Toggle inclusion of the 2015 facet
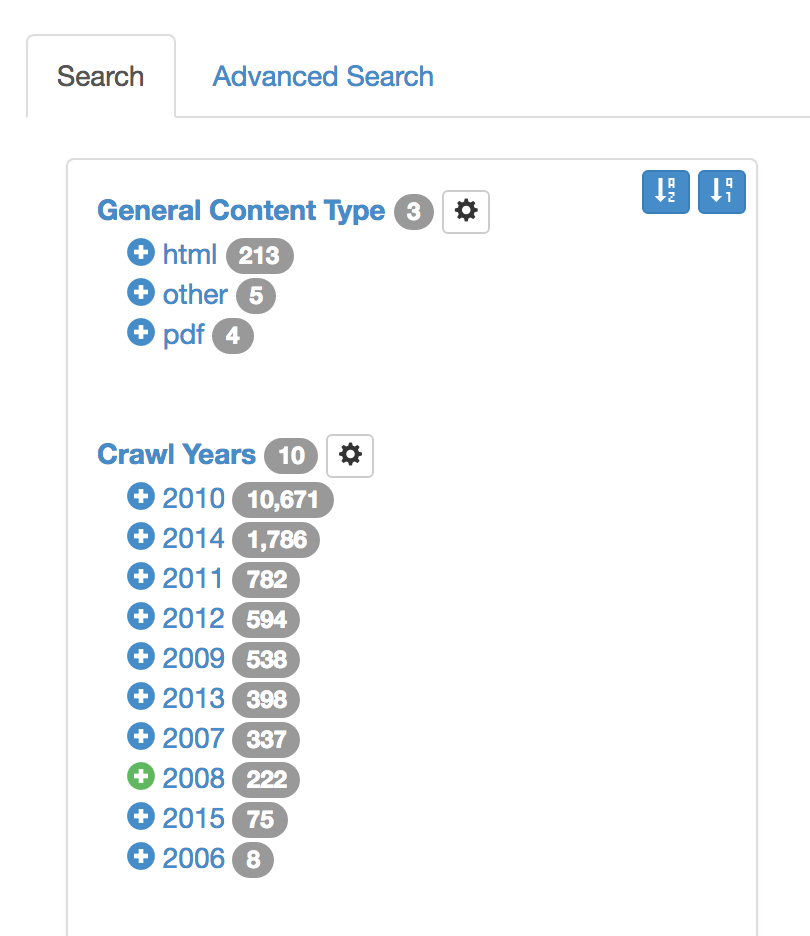 click(x=141, y=816)
